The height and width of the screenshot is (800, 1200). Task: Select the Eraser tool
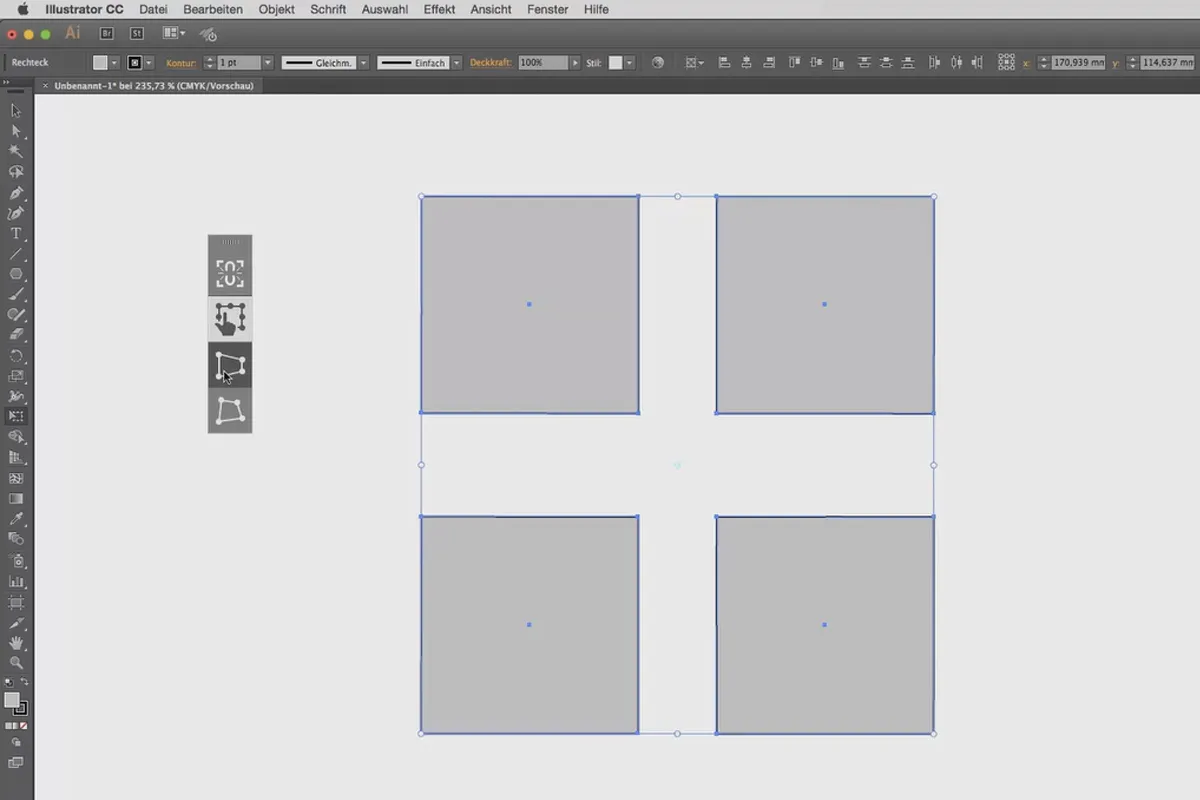[16, 335]
